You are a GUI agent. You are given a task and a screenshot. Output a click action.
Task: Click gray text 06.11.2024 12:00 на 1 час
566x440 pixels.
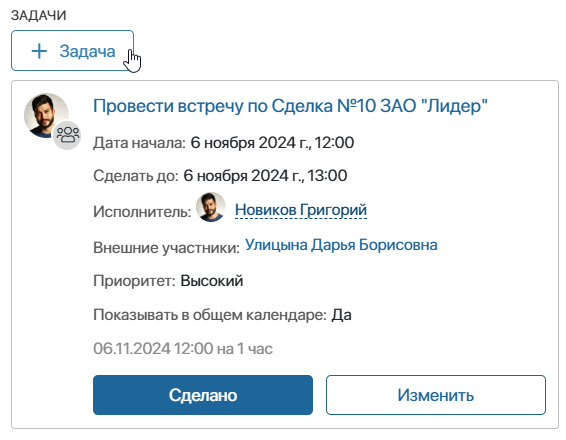183,349
